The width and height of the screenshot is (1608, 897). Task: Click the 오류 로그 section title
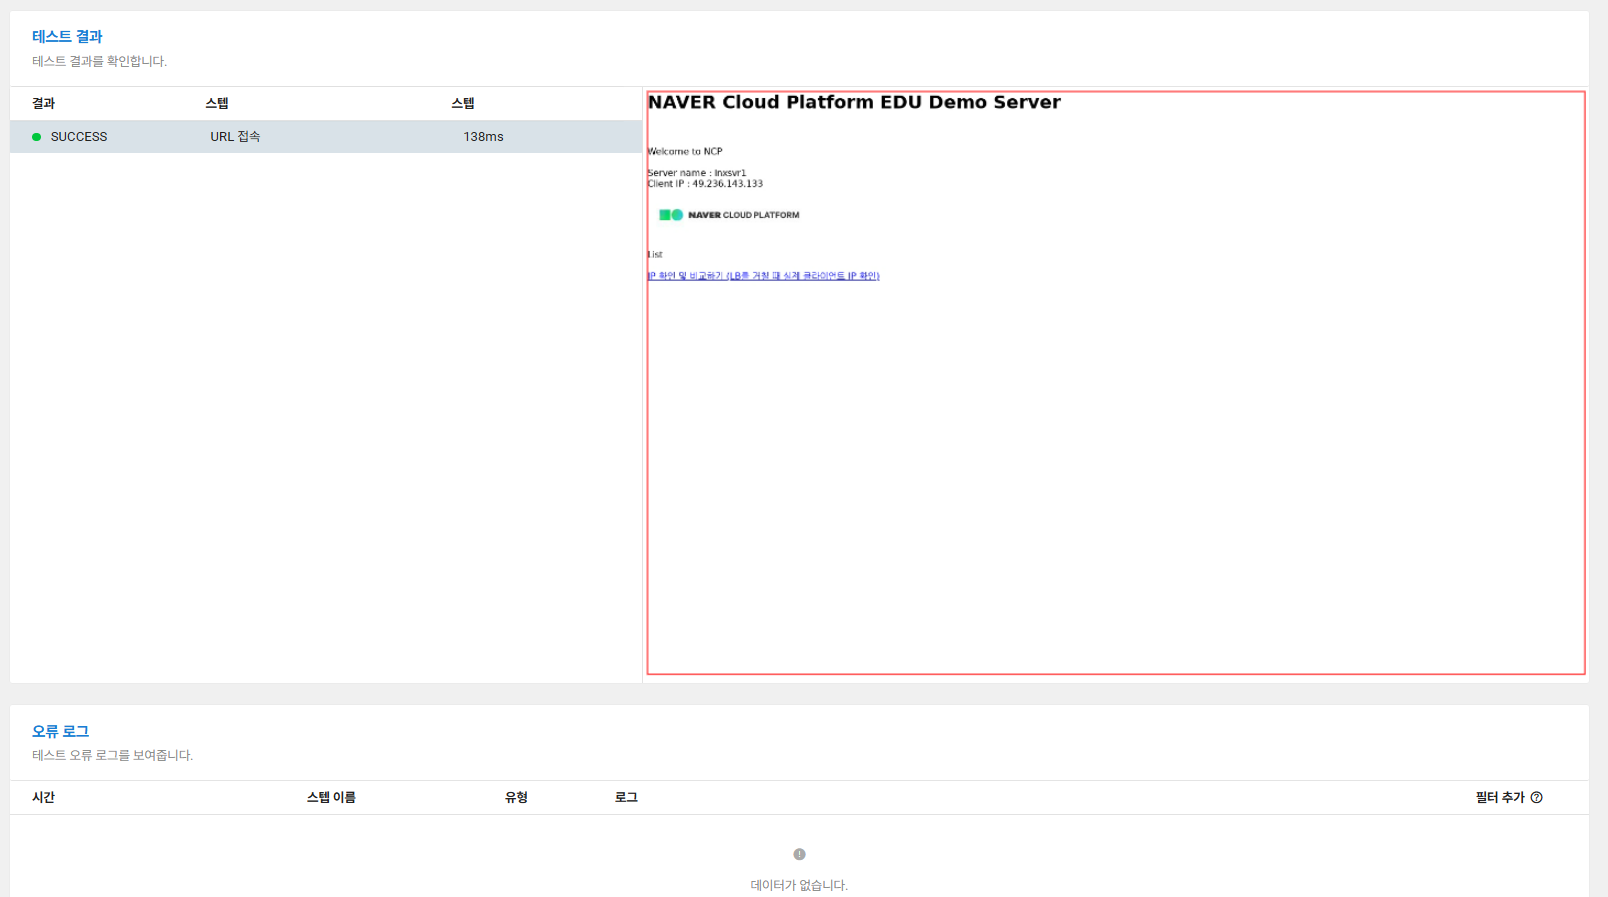(x=60, y=731)
